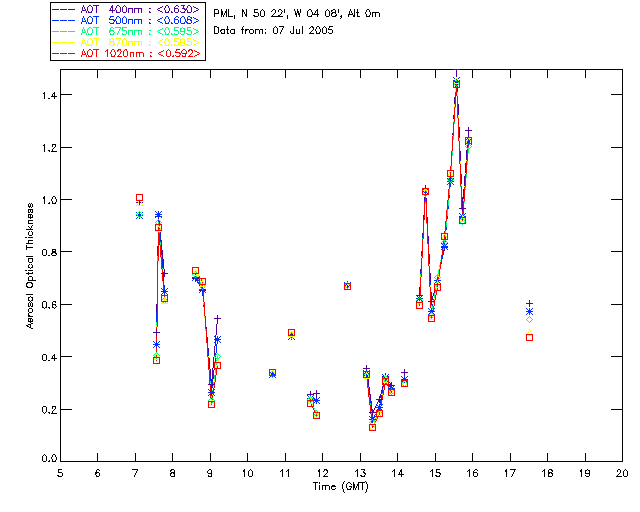
Task: Click the 'Time (GMT)' x-axis label
Action: tap(340, 486)
